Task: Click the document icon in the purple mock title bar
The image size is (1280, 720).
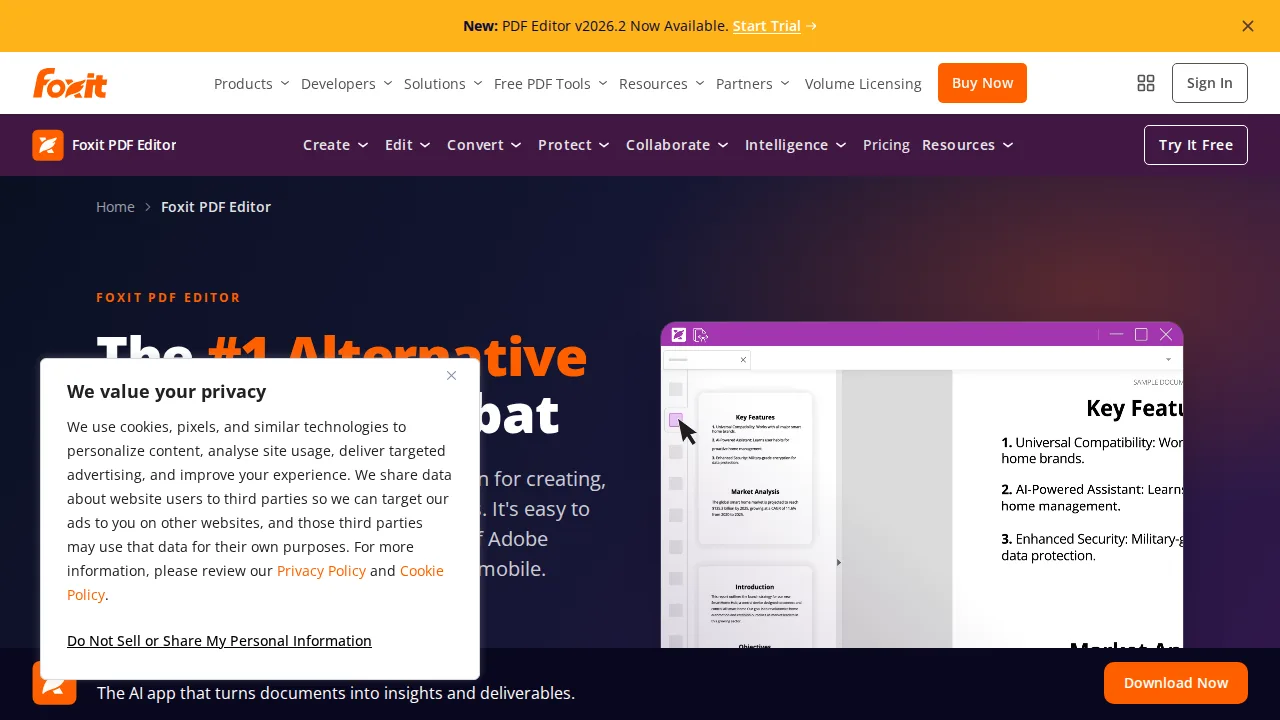Action: pyautogui.click(x=701, y=334)
